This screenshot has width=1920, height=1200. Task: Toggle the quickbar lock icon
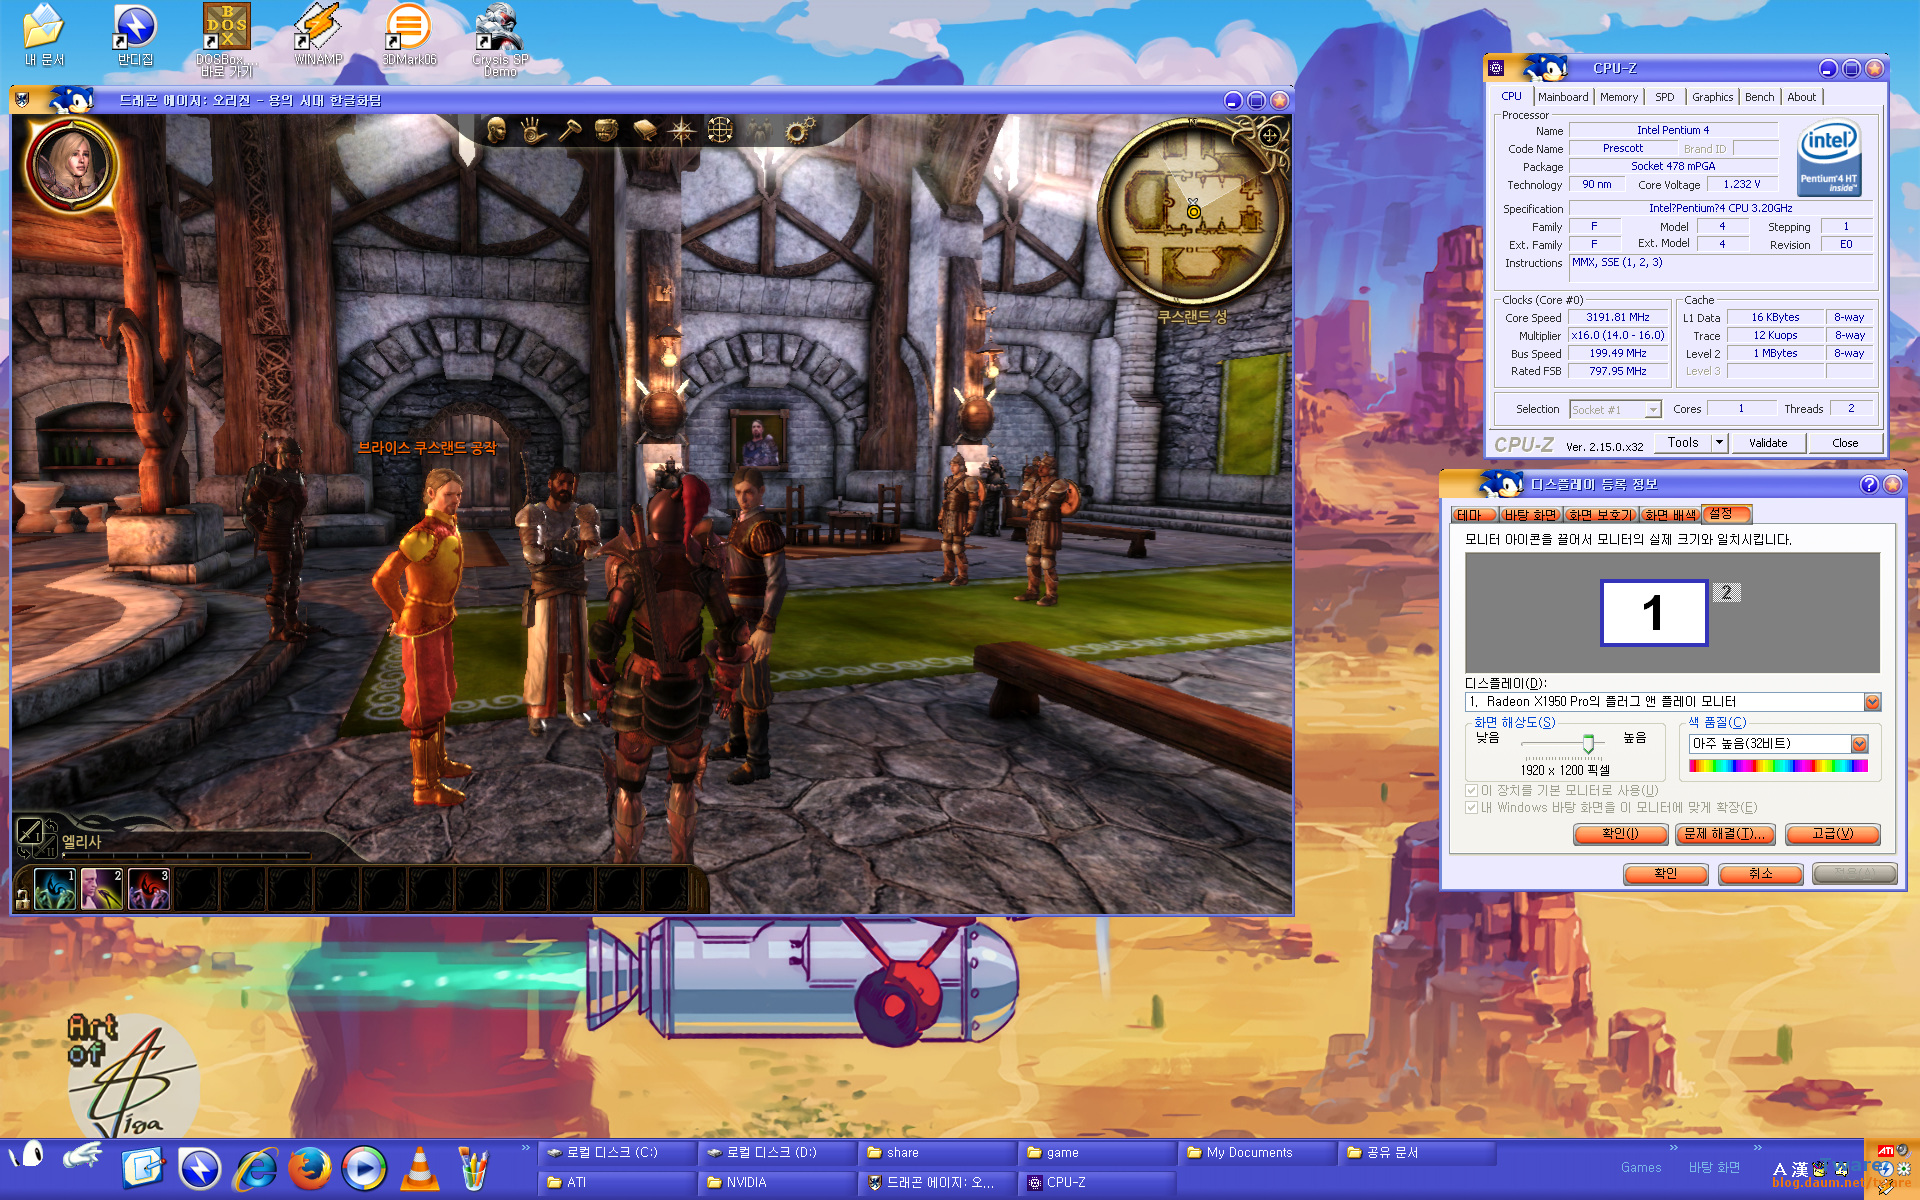tap(22, 898)
